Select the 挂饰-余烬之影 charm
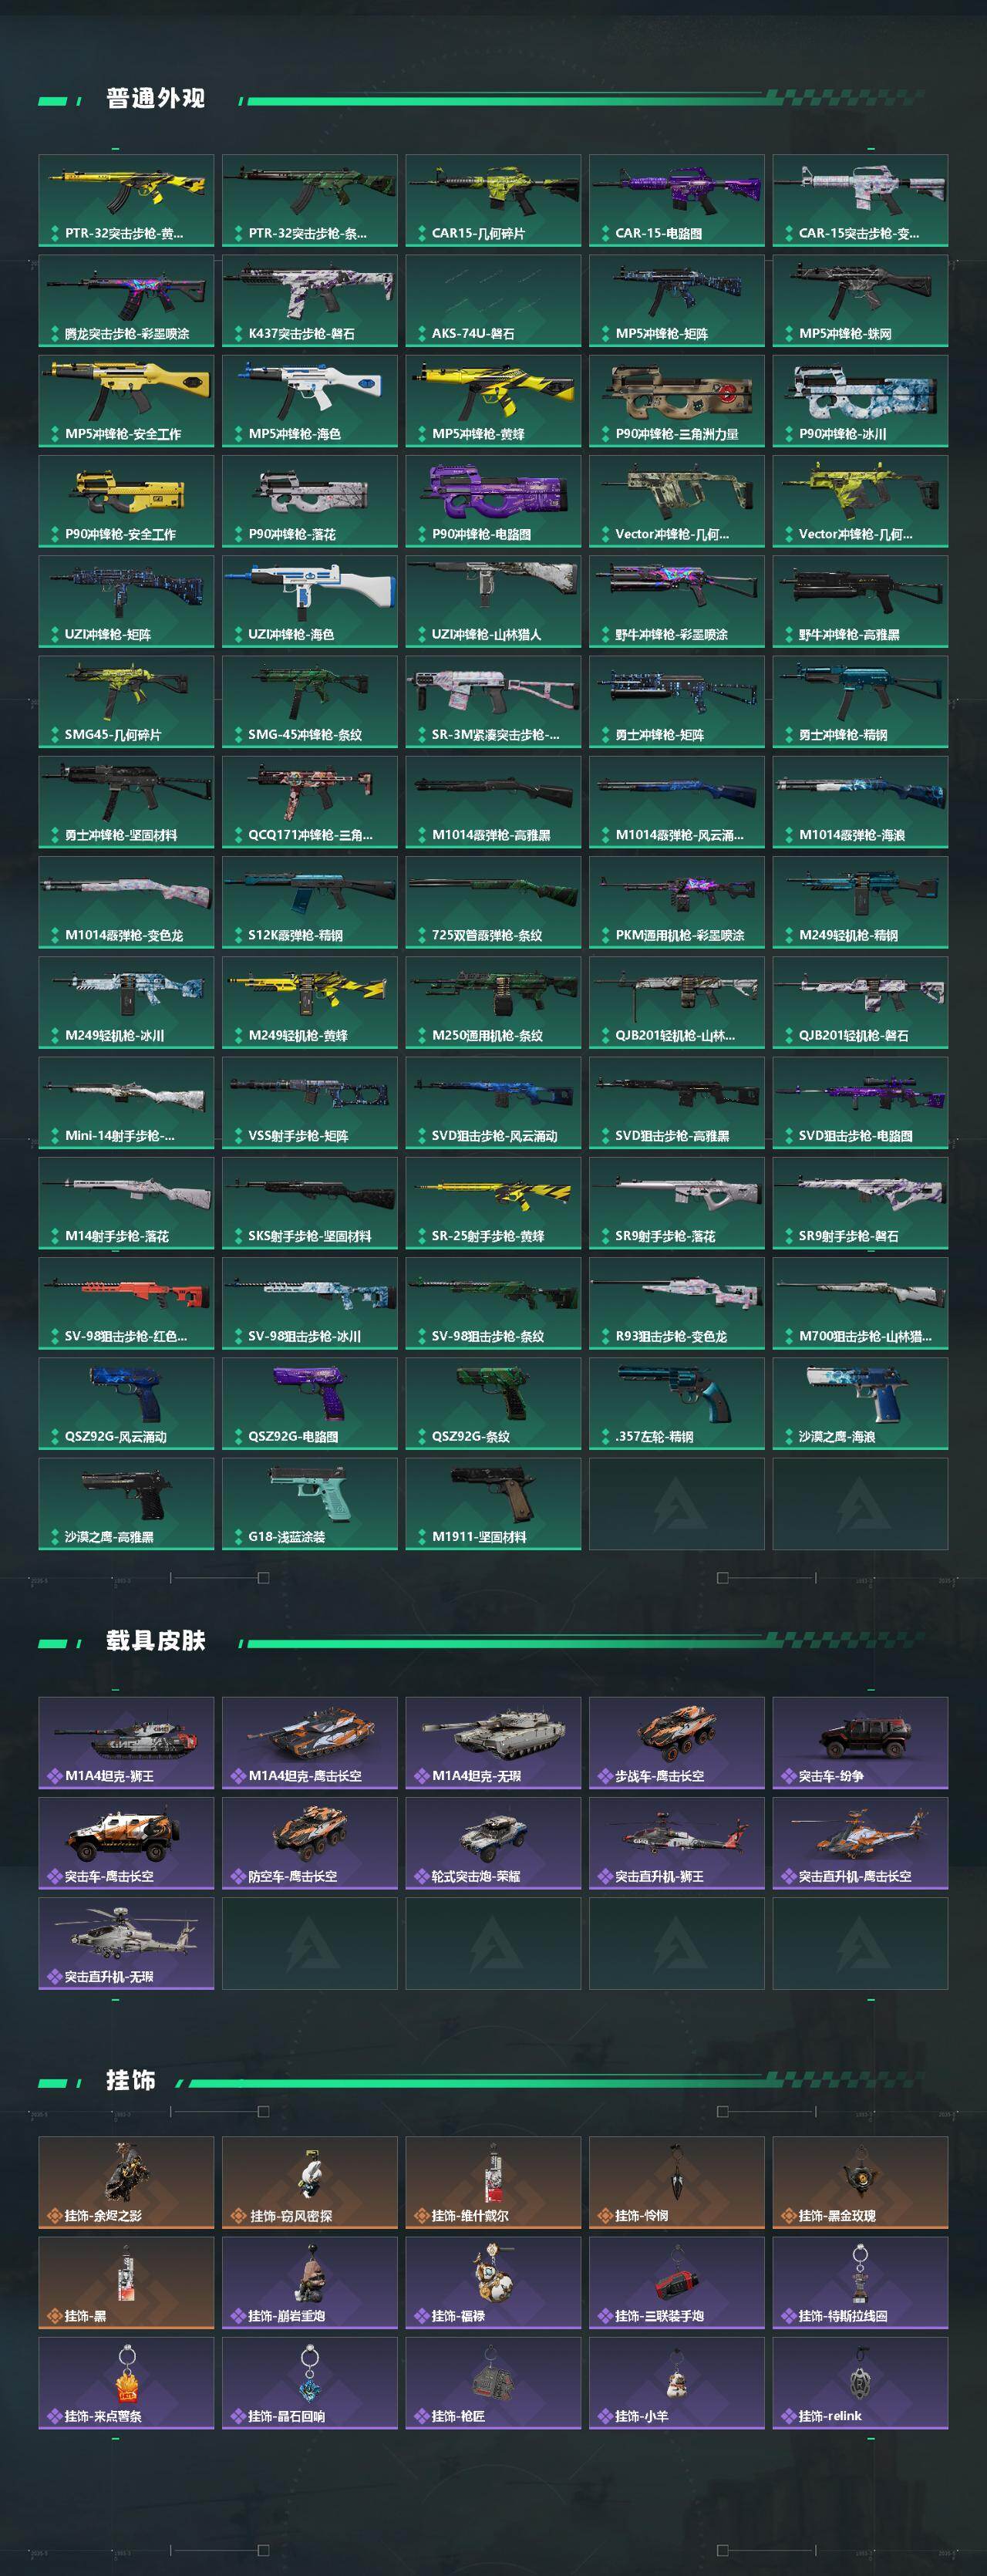The width and height of the screenshot is (987, 2576). 126,2183
